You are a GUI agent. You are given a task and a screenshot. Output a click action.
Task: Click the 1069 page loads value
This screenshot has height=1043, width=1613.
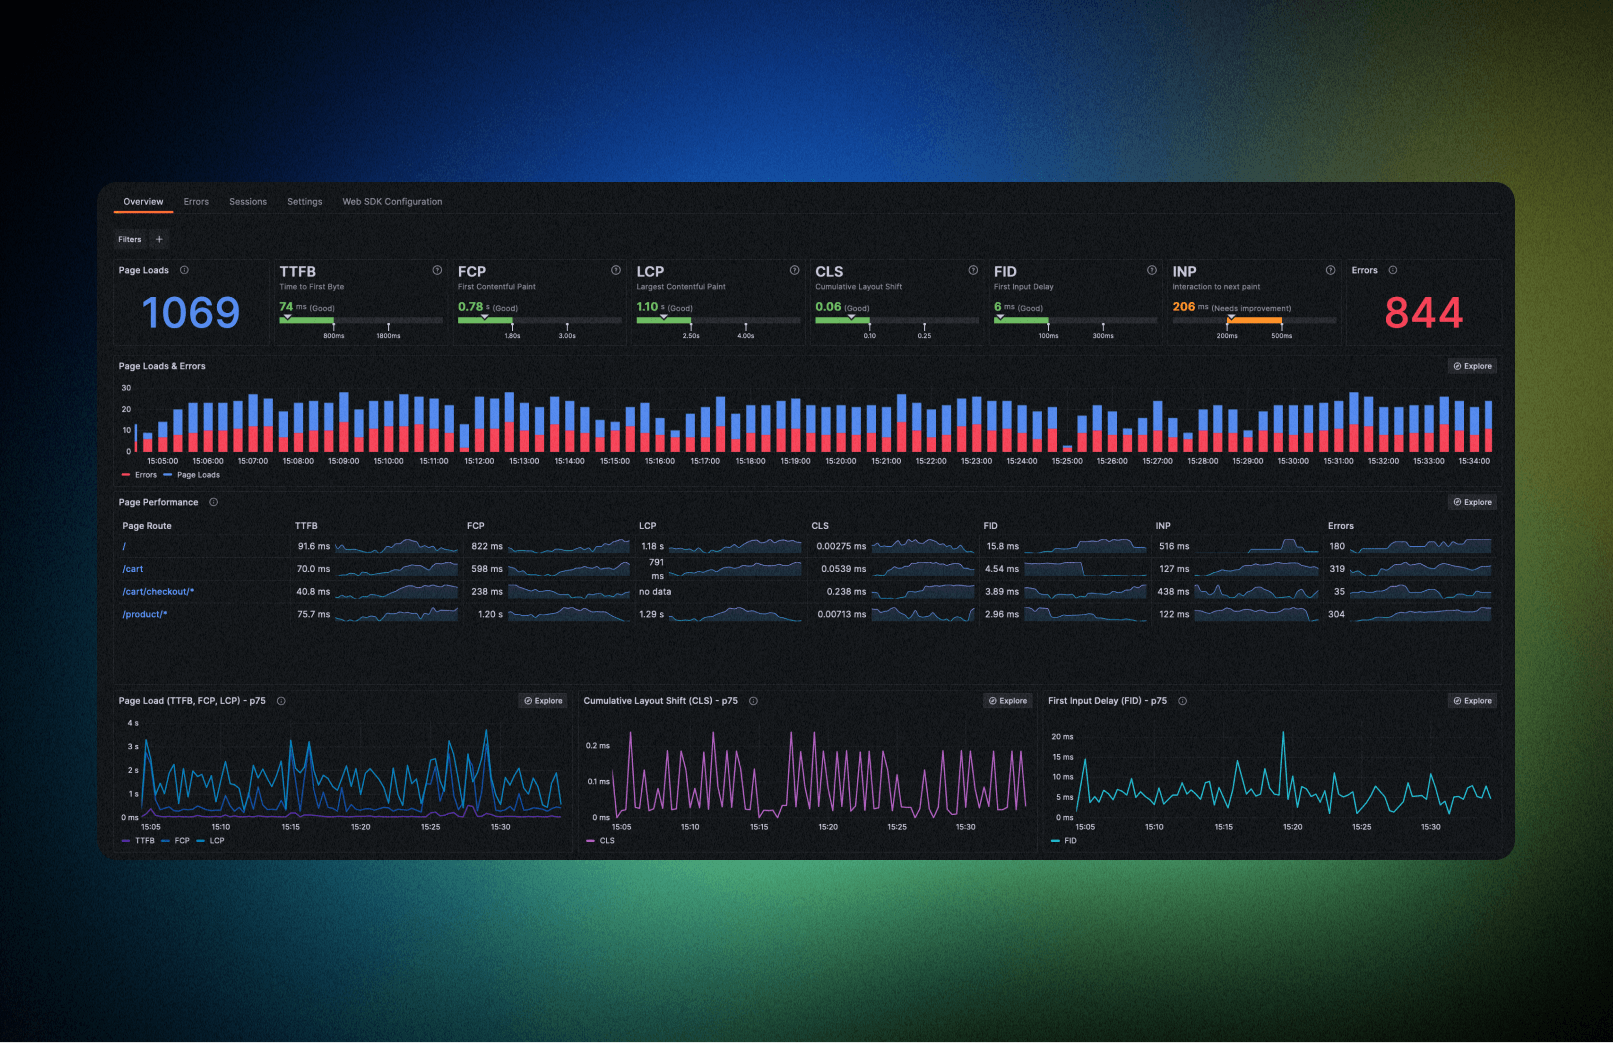click(191, 313)
